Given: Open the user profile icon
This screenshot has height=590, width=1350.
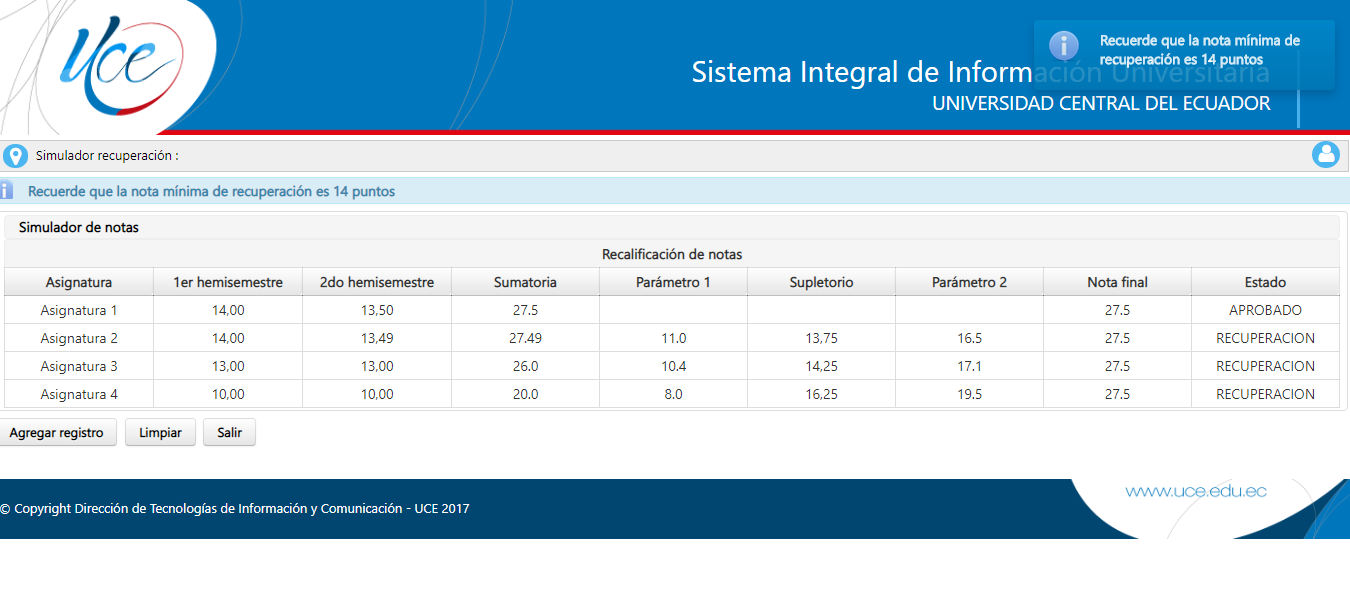Looking at the screenshot, I should (1327, 155).
